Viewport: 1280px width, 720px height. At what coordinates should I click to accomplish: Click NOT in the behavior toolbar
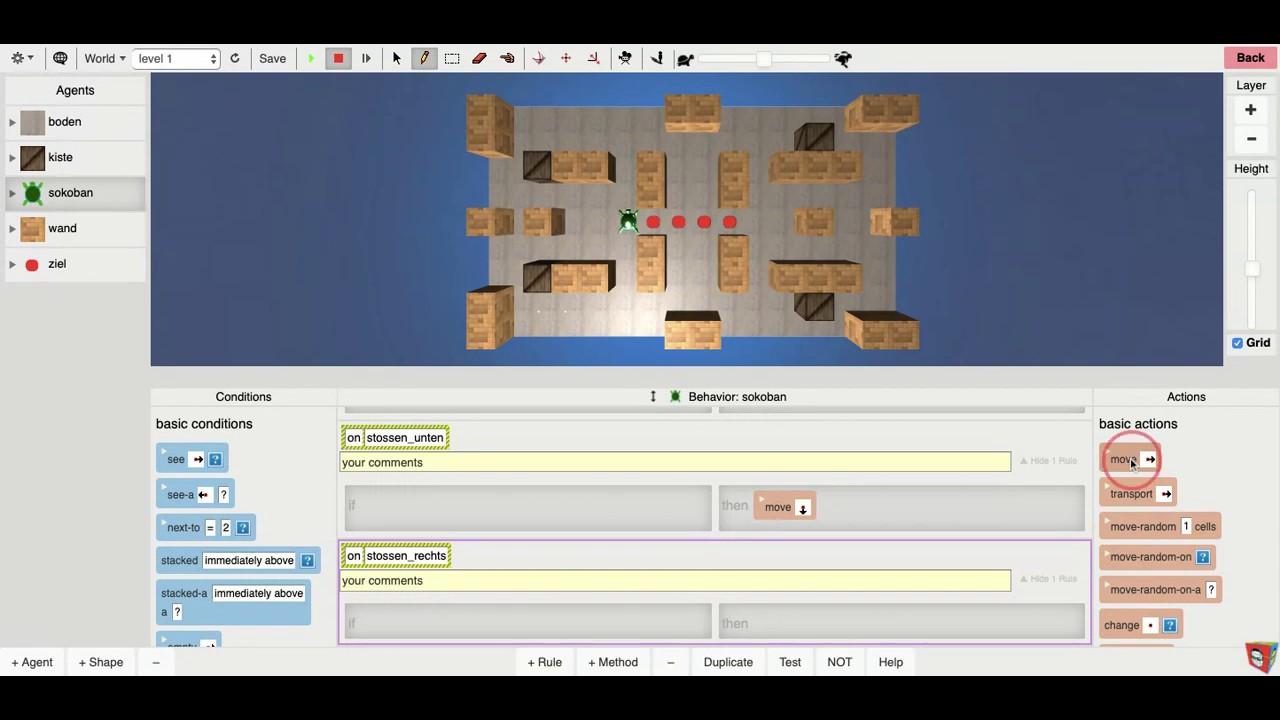click(840, 662)
